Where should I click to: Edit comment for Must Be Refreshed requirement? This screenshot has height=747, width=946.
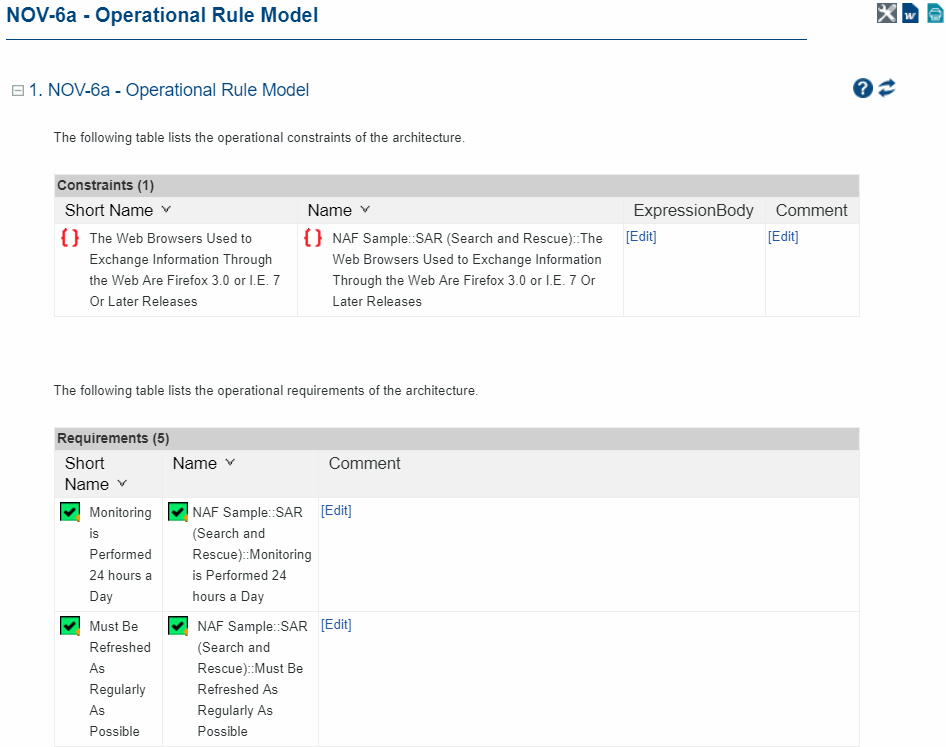click(x=336, y=625)
